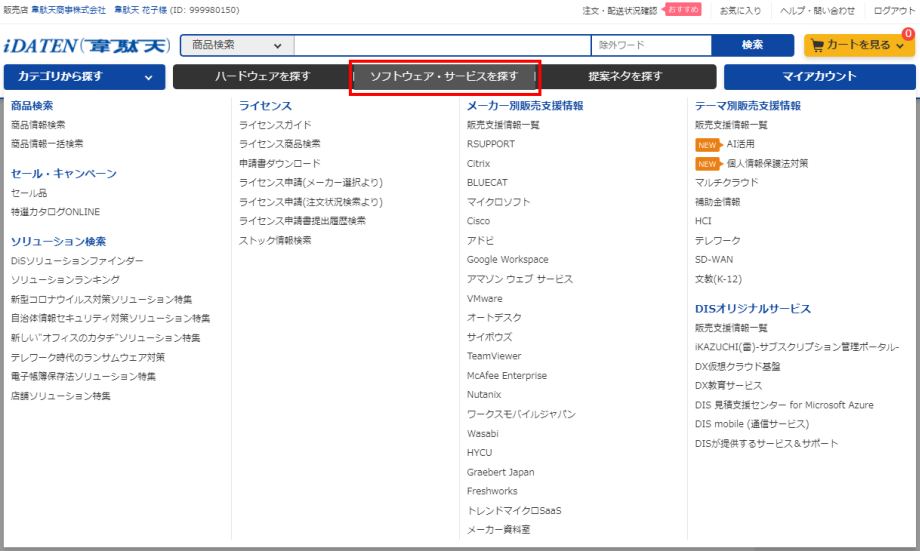Image resolution: width=920 pixels, height=551 pixels.
Task: Click the NEW badge beside AI活用
Action: pyautogui.click(x=708, y=144)
